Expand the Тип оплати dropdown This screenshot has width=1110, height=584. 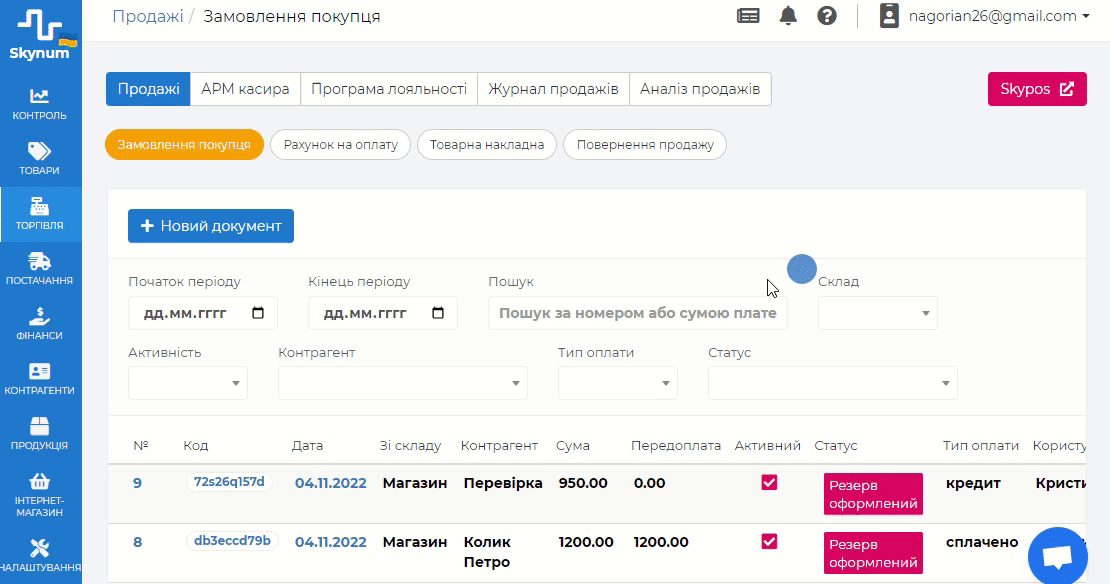tap(617, 383)
